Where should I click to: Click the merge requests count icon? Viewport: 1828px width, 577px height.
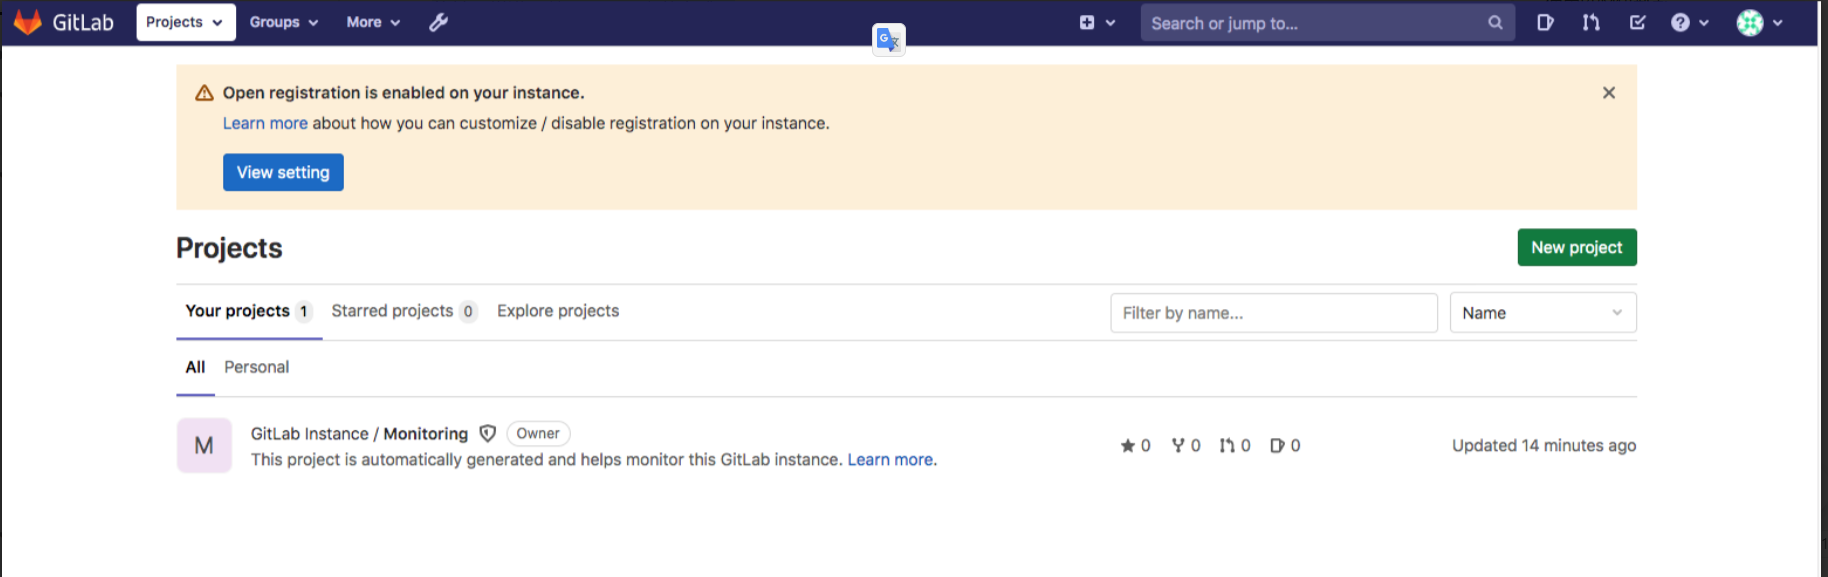coord(1227,446)
